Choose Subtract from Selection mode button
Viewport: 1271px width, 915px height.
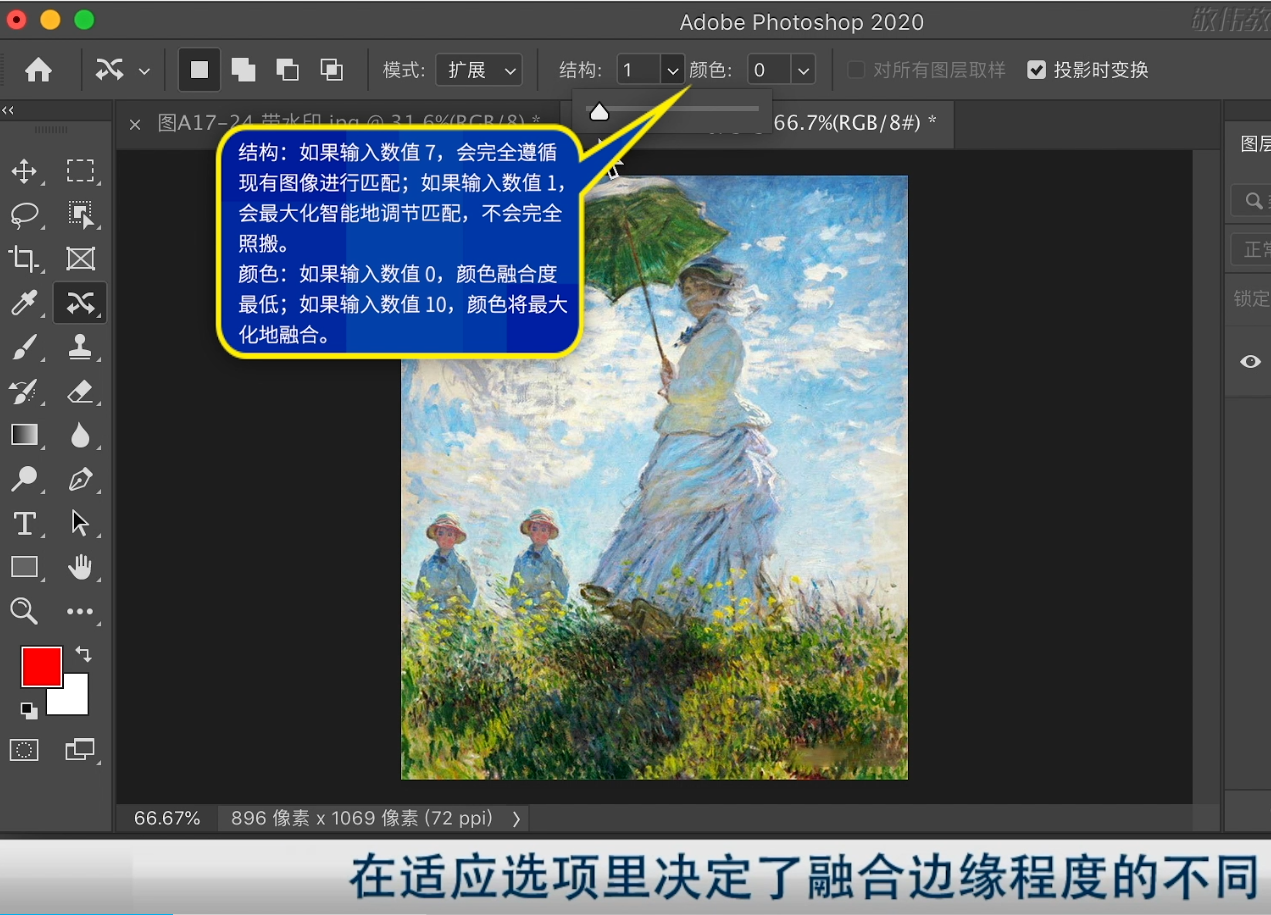tap(287, 70)
